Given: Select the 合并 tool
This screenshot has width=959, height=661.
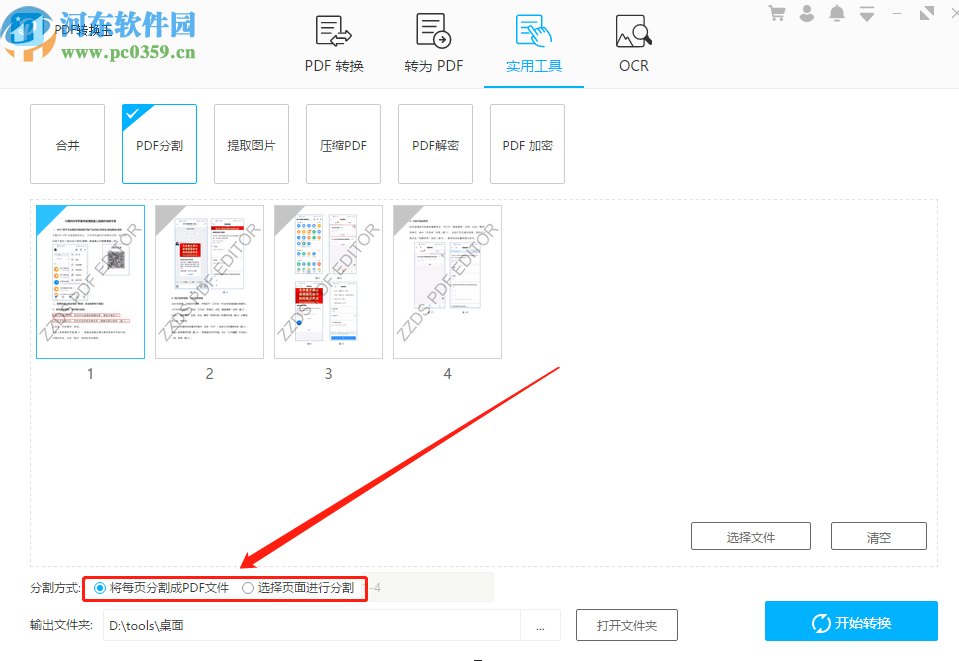Looking at the screenshot, I should pos(67,144).
